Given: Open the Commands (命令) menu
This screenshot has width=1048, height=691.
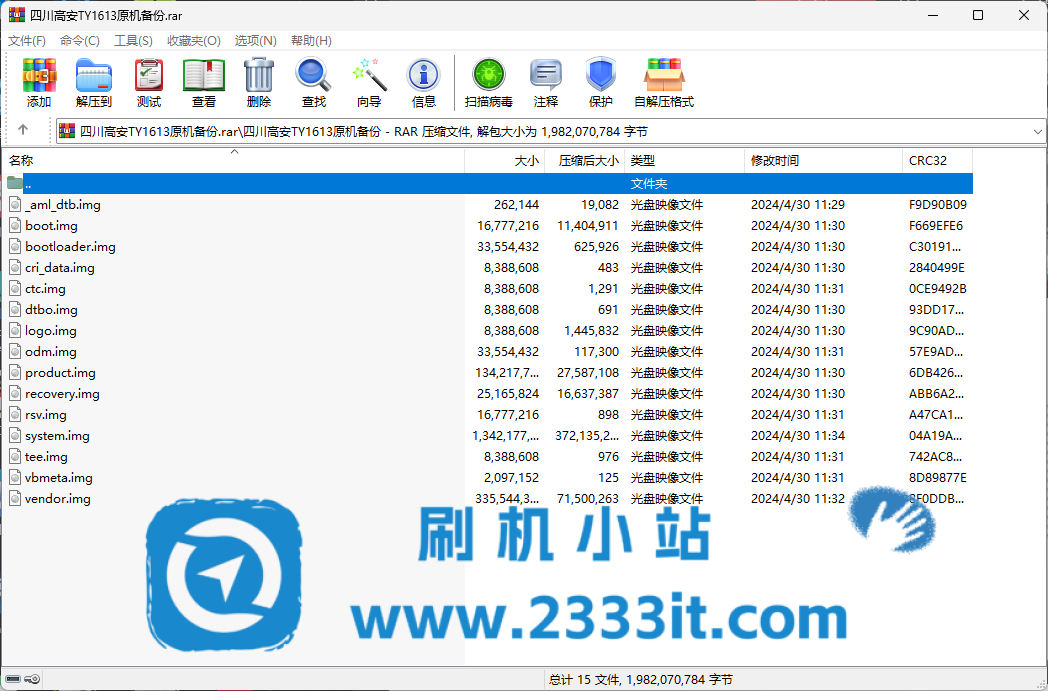Looking at the screenshot, I should 80,41.
